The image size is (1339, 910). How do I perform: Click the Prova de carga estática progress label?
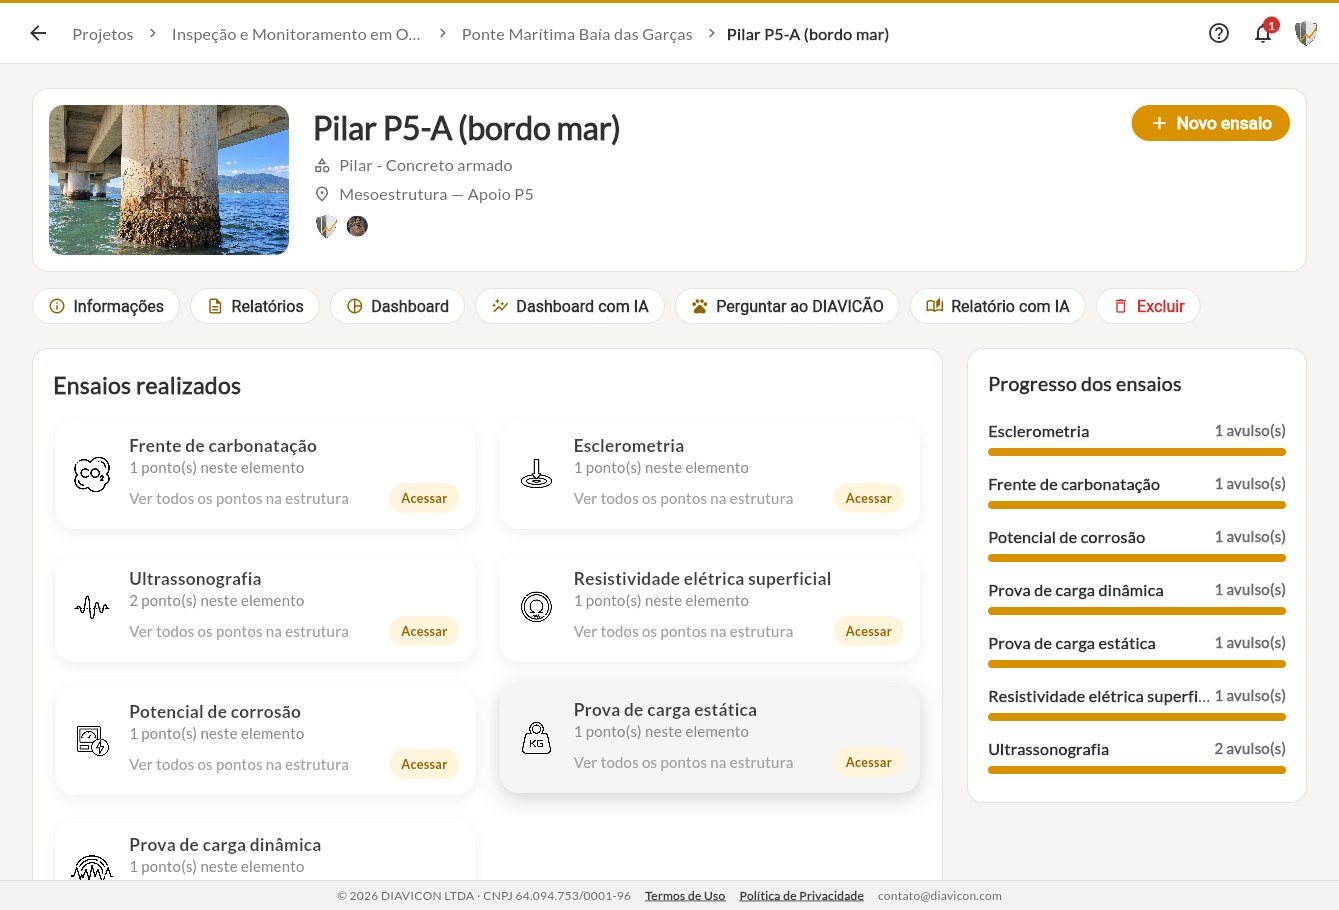(1071, 643)
